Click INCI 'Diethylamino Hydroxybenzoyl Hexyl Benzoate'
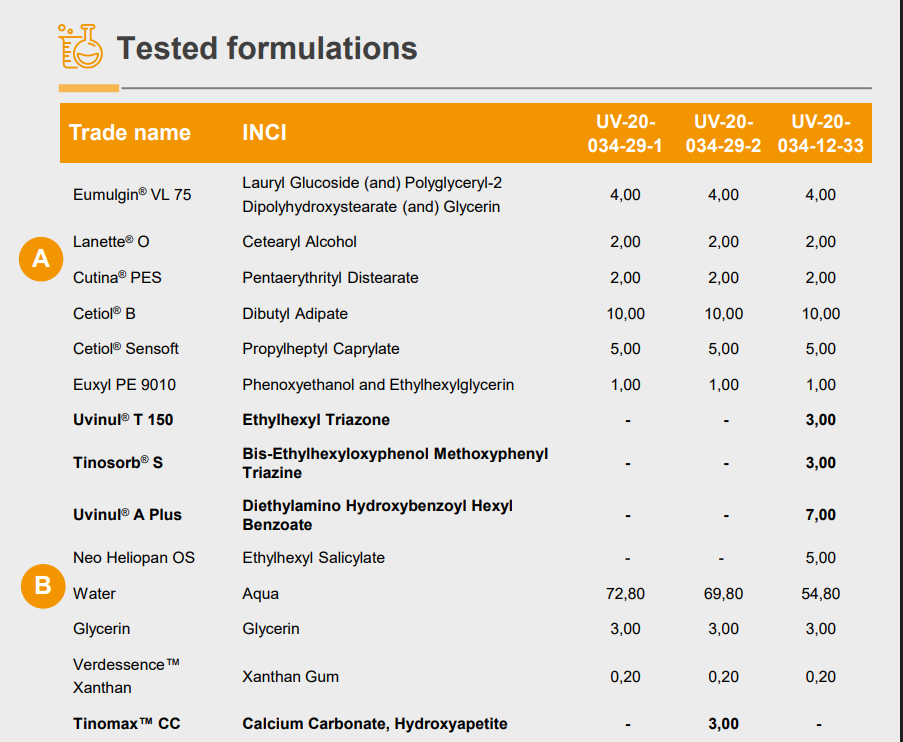Image resolution: width=903 pixels, height=742 pixels. [377, 515]
